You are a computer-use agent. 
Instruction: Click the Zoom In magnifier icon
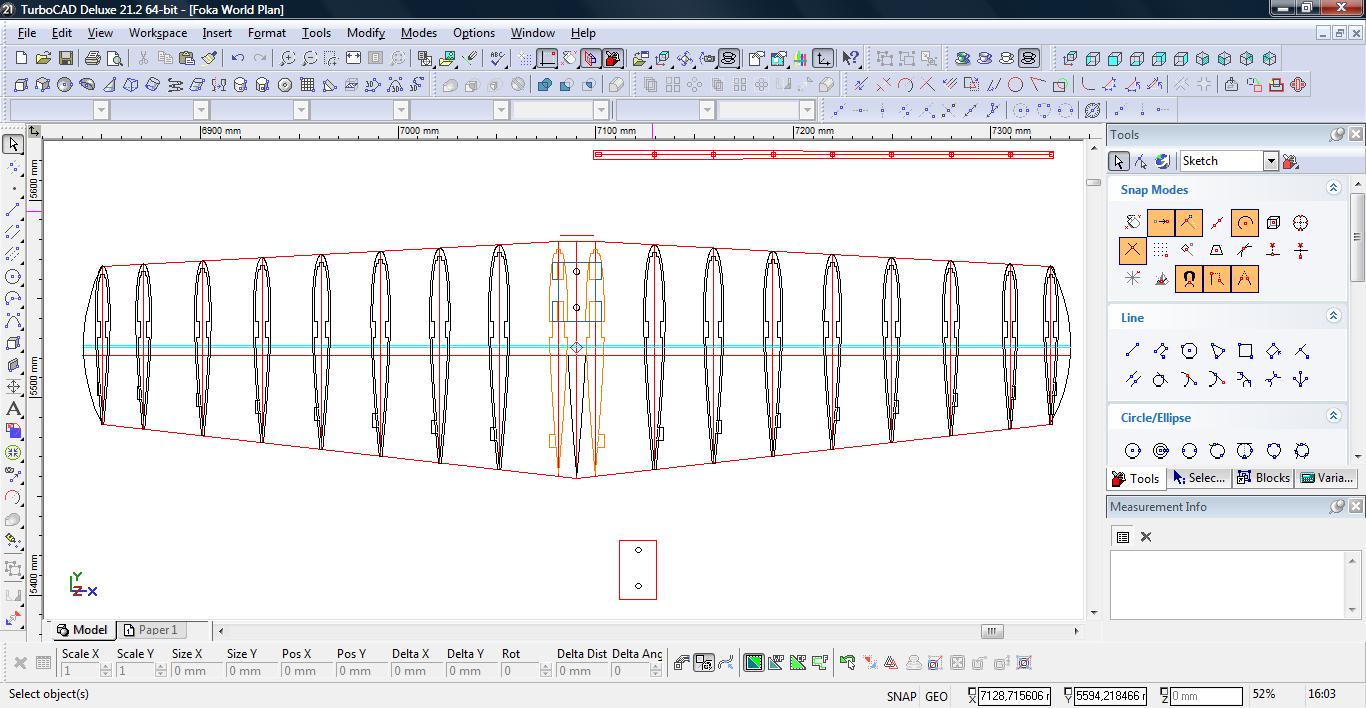click(x=288, y=59)
